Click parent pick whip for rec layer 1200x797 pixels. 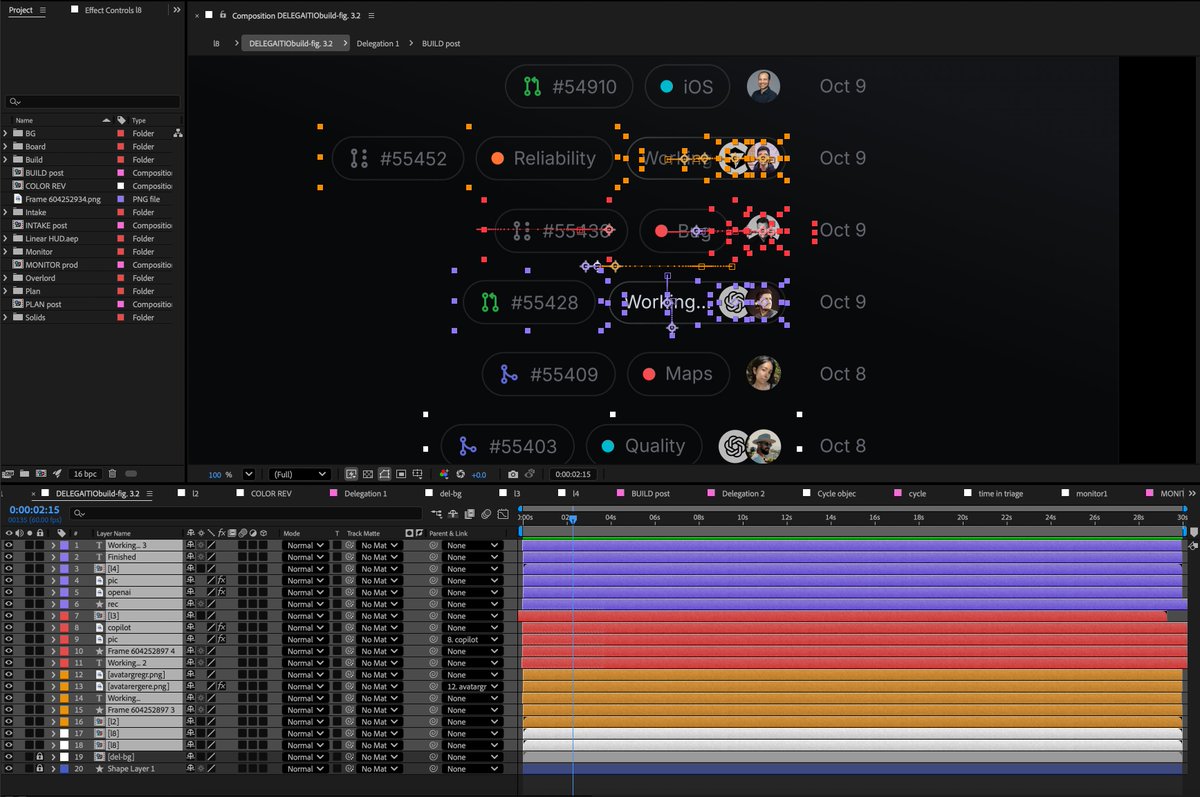click(434, 604)
